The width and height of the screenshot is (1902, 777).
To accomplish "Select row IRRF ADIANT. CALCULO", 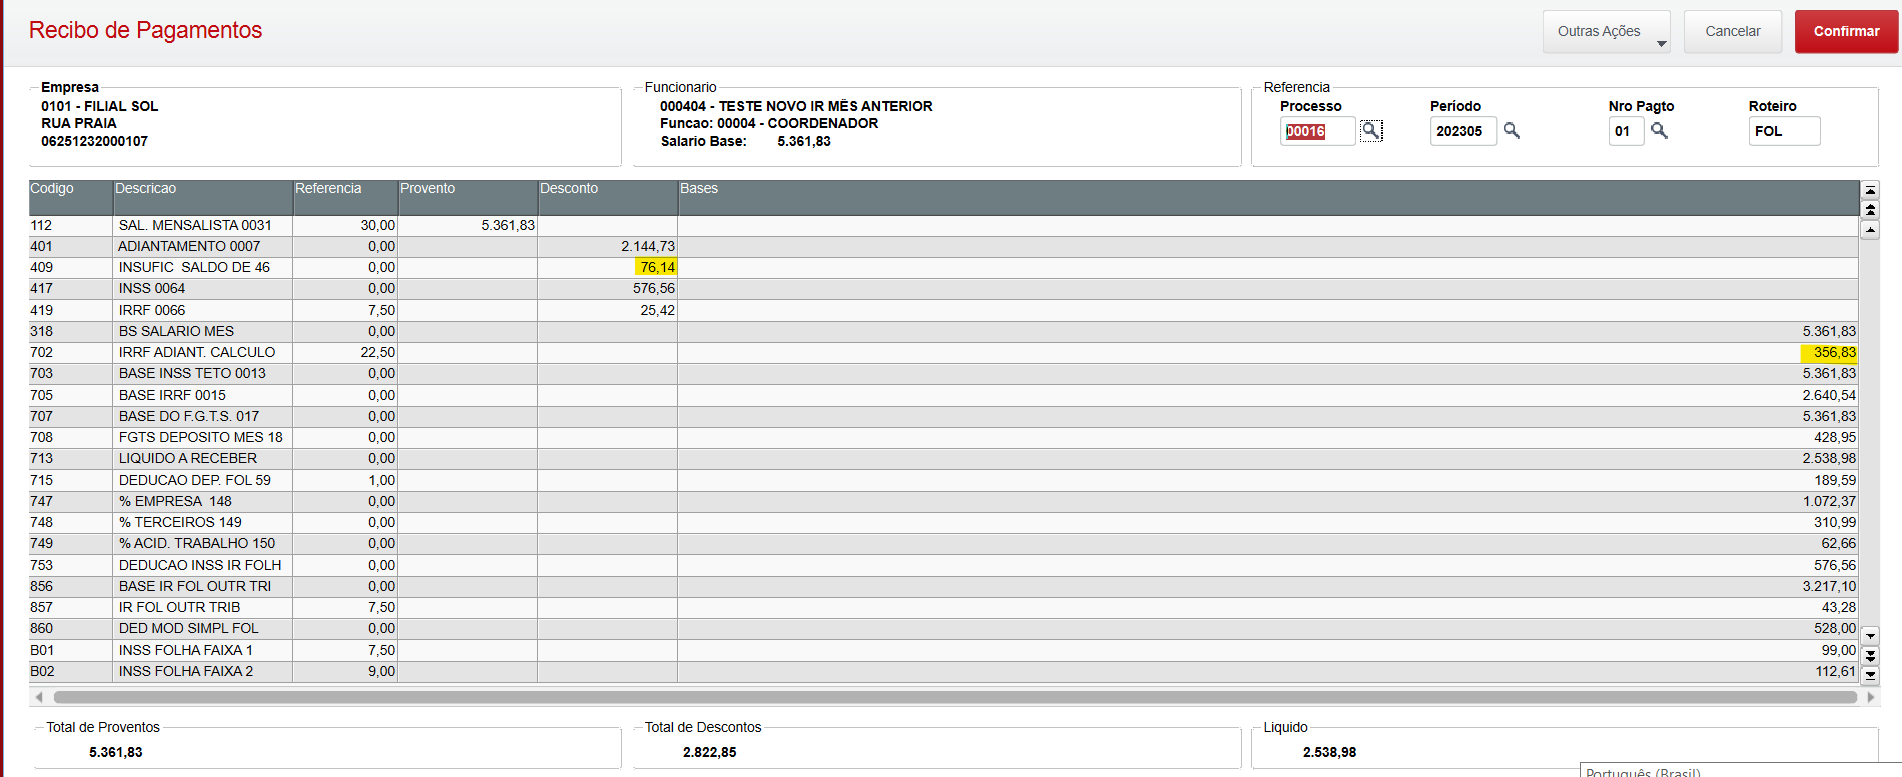I will tap(943, 352).
